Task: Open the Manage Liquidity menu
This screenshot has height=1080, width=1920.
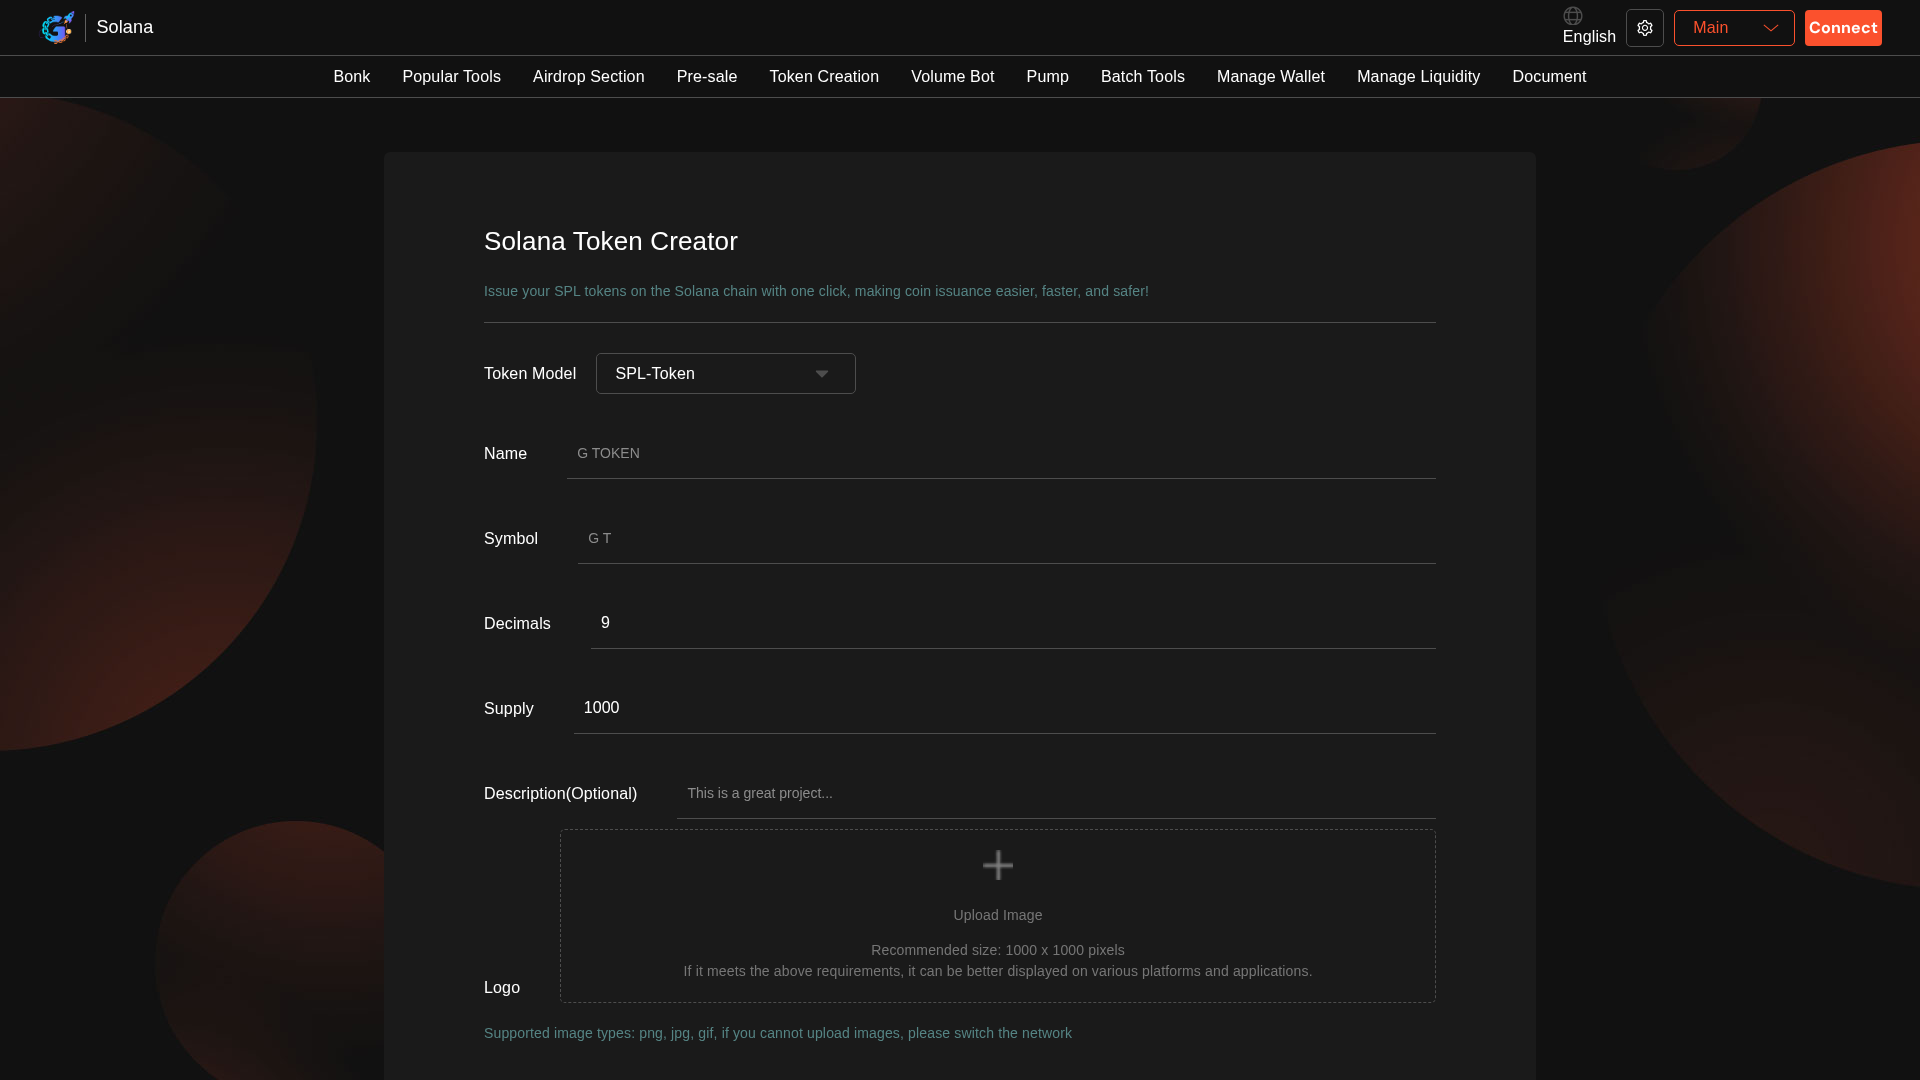Action: tap(1419, 77)
